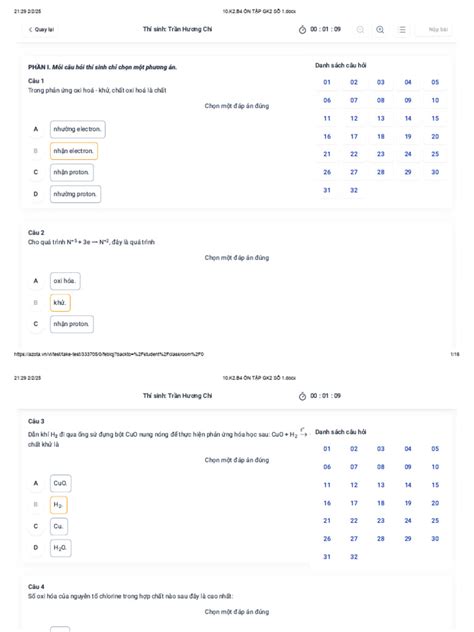The width and height of the screenshot is (474, 632).
Task: Submit the test with Nộp bài button
Action: coord(438,29)
